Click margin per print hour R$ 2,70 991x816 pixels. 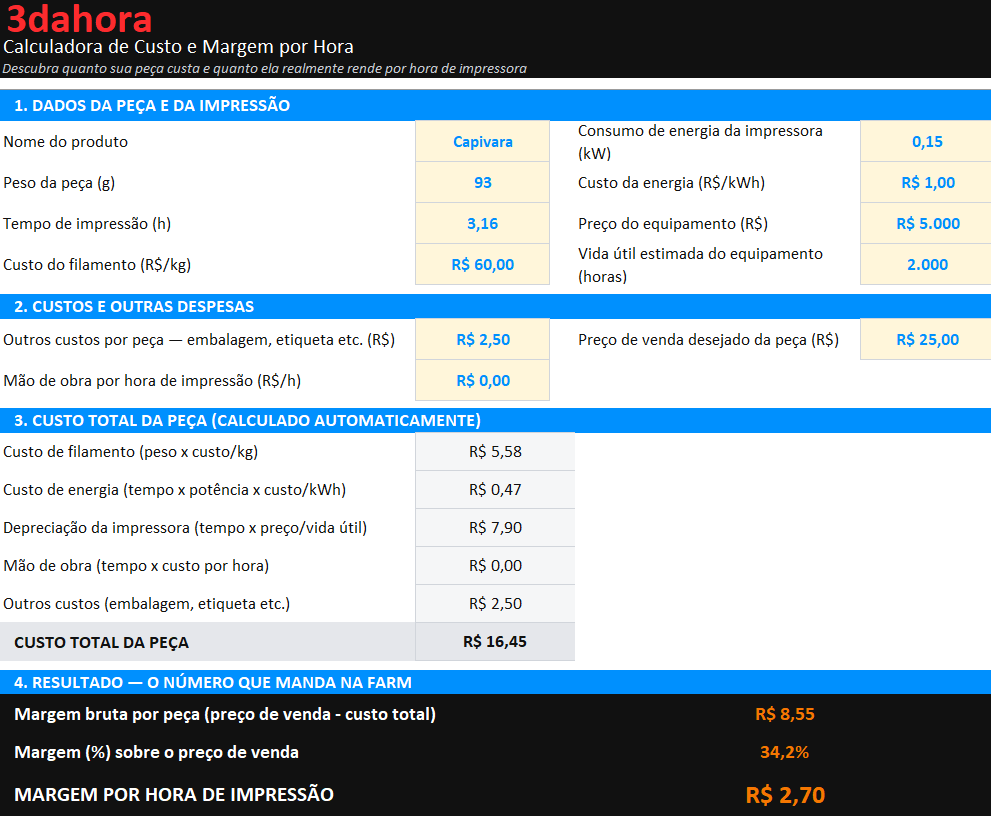pos(785,795)
